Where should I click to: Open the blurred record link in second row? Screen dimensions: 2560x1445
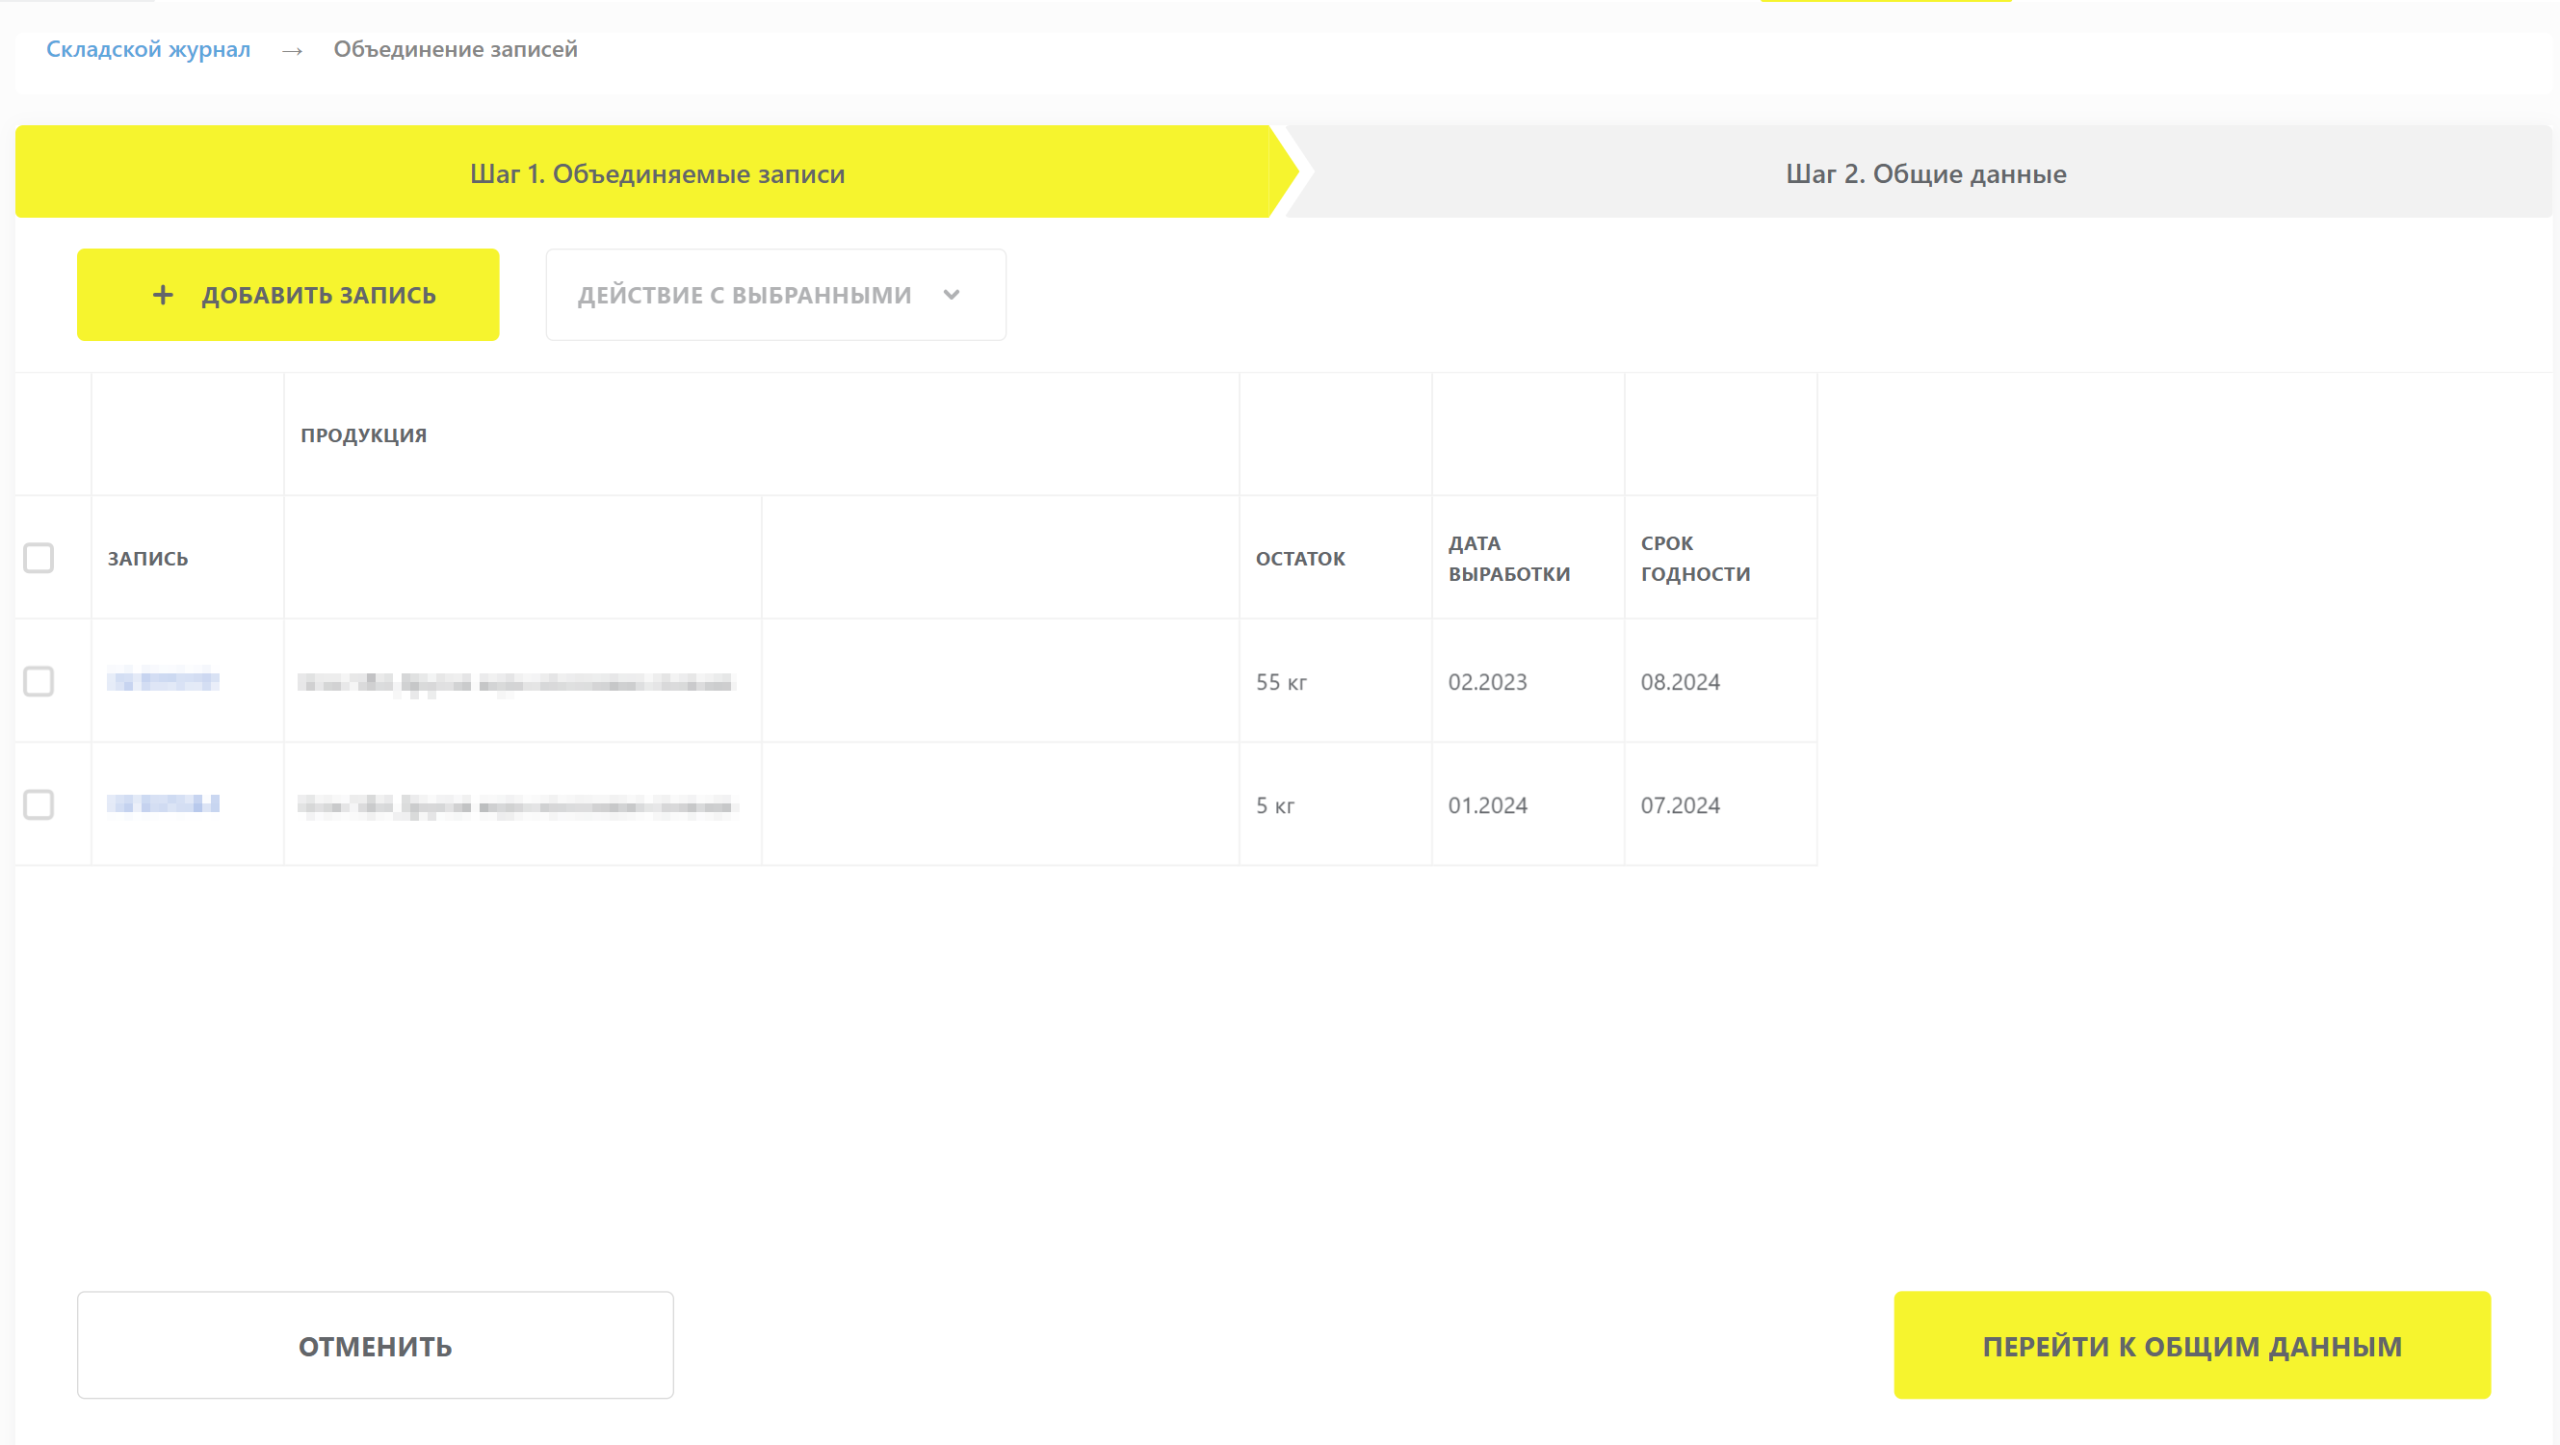point(163,805)
